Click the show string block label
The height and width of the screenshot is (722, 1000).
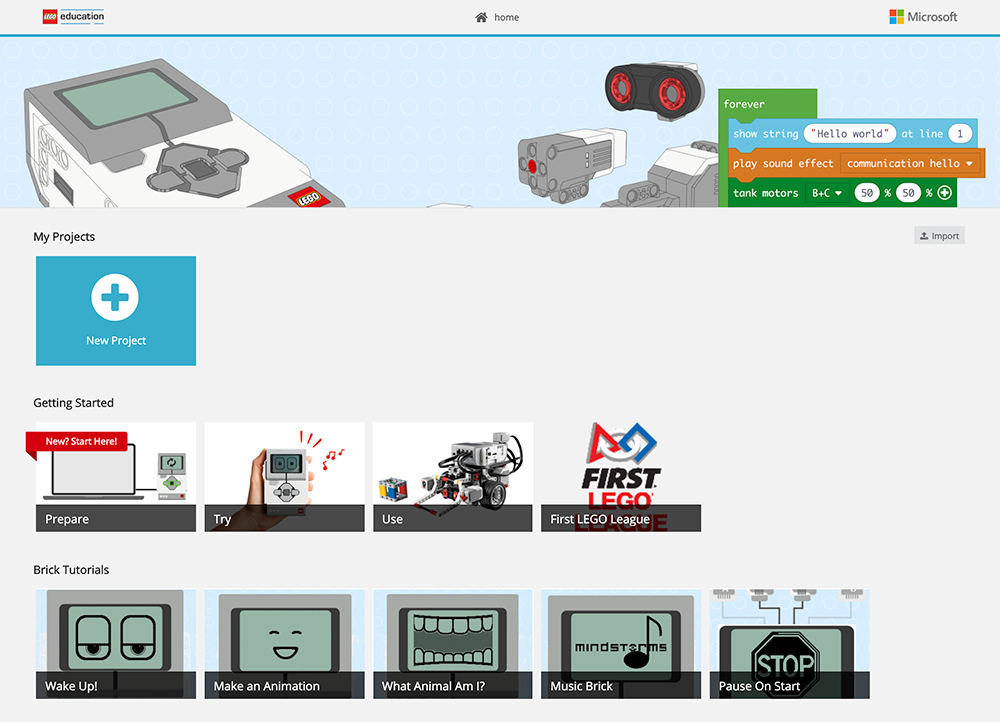[765, 134]
